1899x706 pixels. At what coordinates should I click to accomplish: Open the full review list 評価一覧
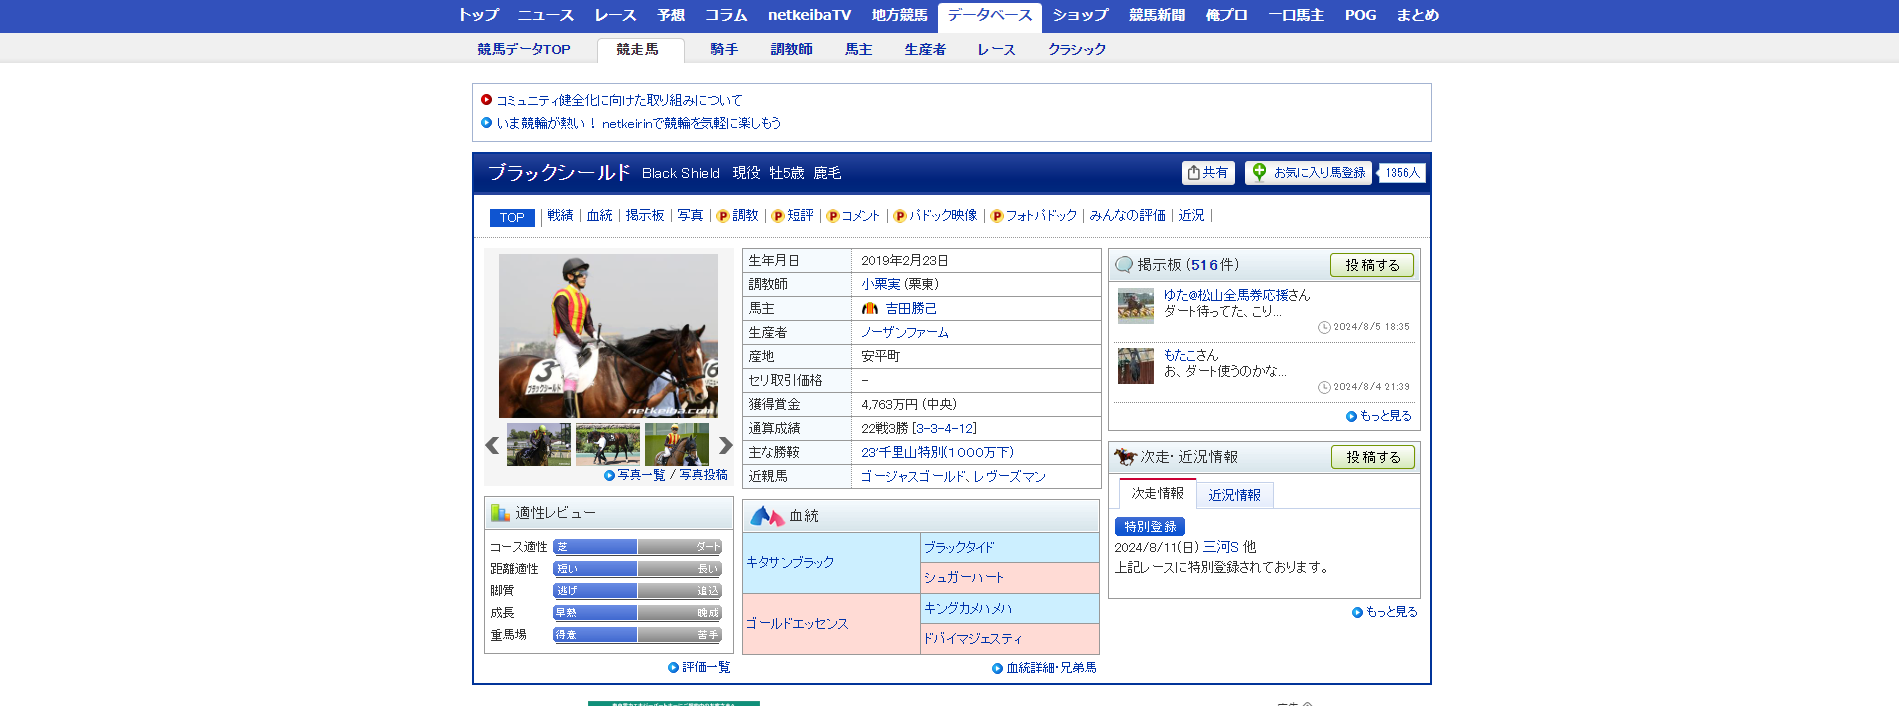click(705, 667)
